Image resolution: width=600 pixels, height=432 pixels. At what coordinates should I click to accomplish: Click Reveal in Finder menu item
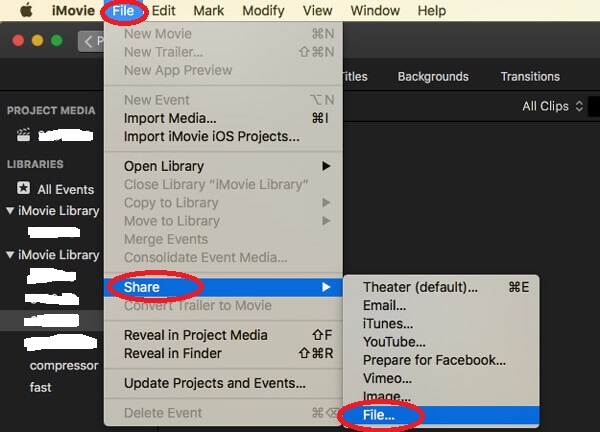point(172,353)
